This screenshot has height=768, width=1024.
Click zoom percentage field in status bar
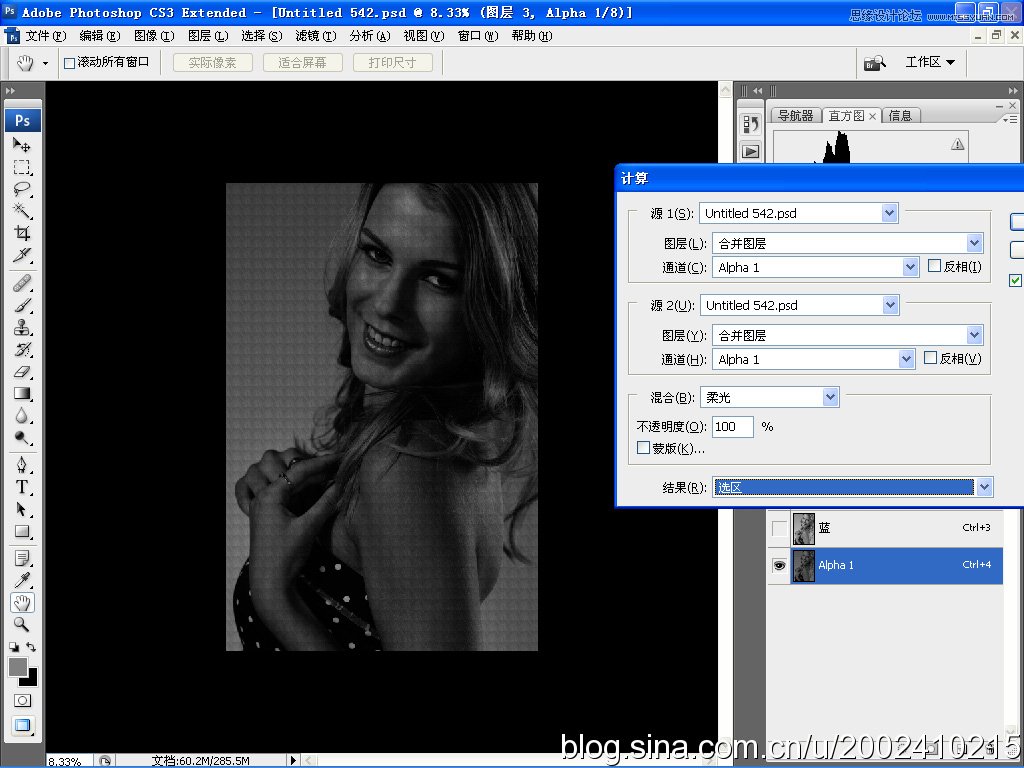(70, 761)
